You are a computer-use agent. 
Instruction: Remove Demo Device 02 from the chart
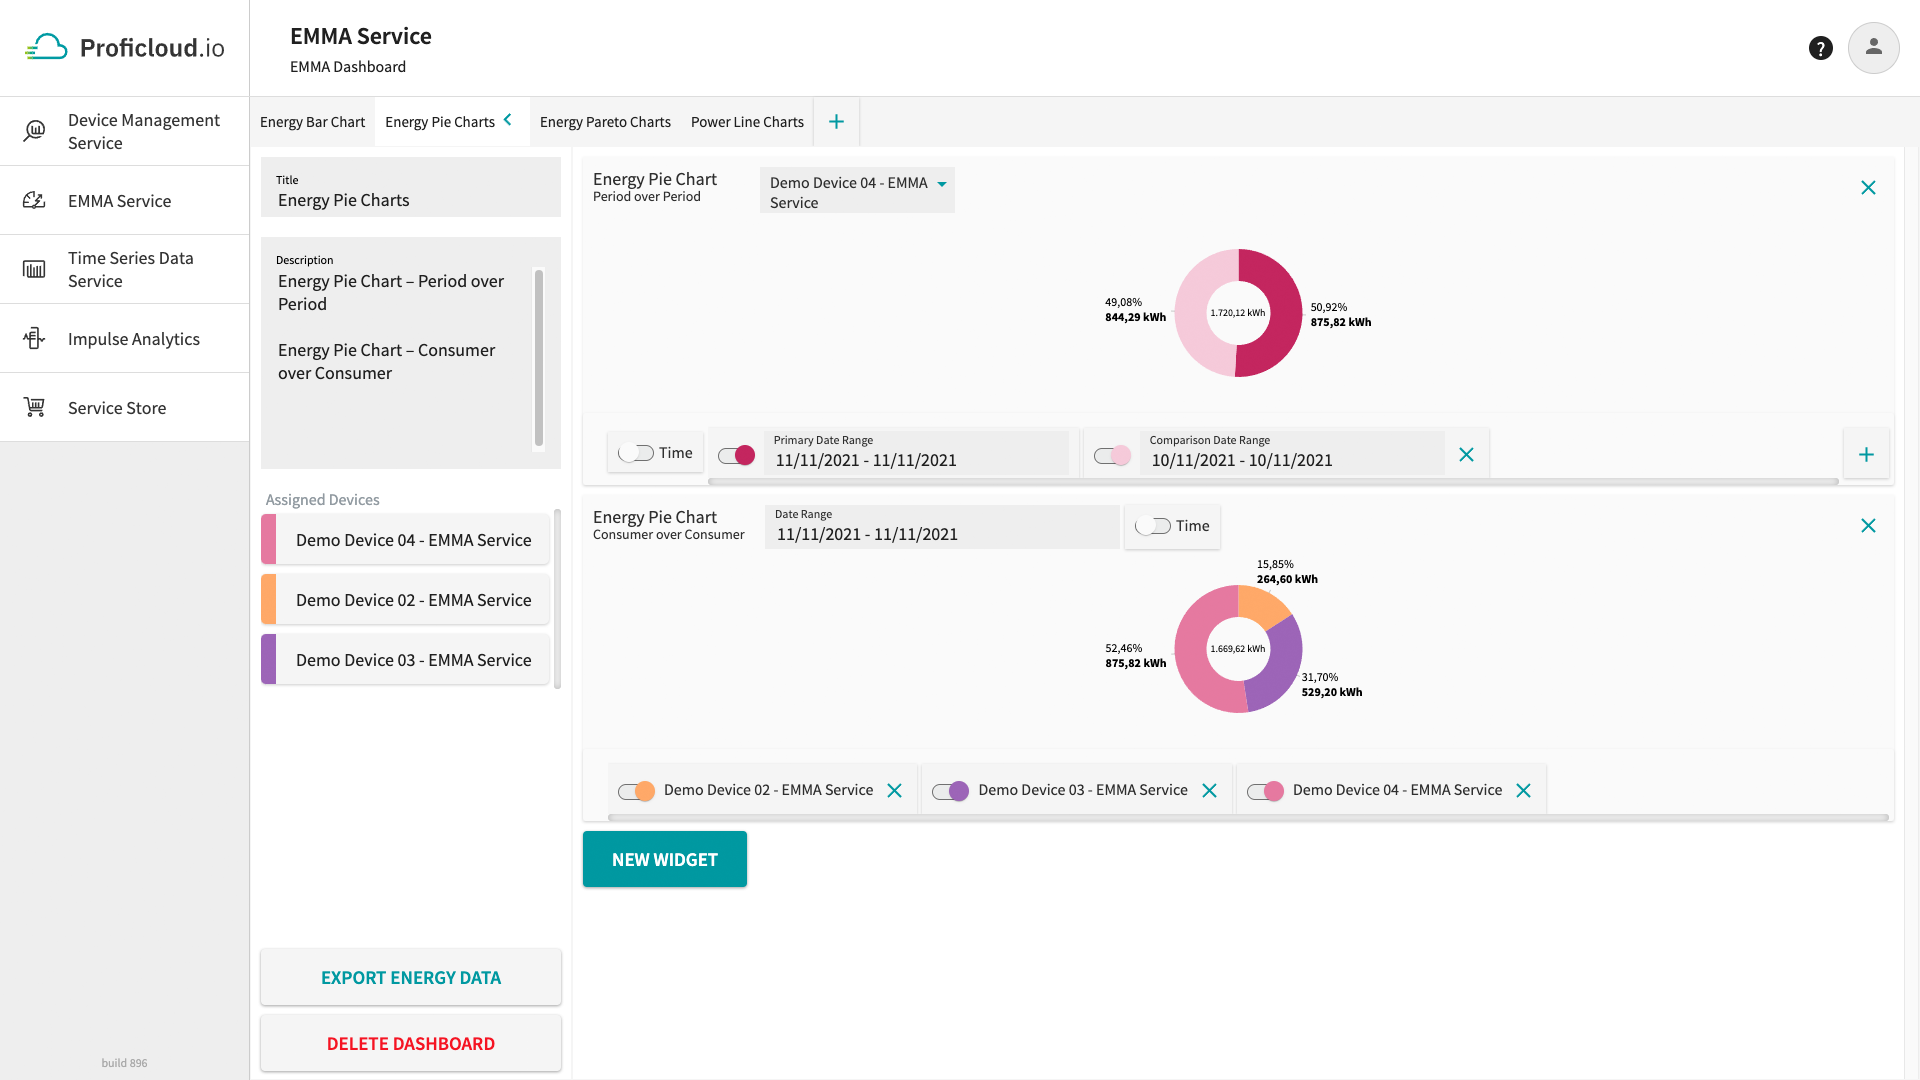pyautogui.click(x=894, y=791)
